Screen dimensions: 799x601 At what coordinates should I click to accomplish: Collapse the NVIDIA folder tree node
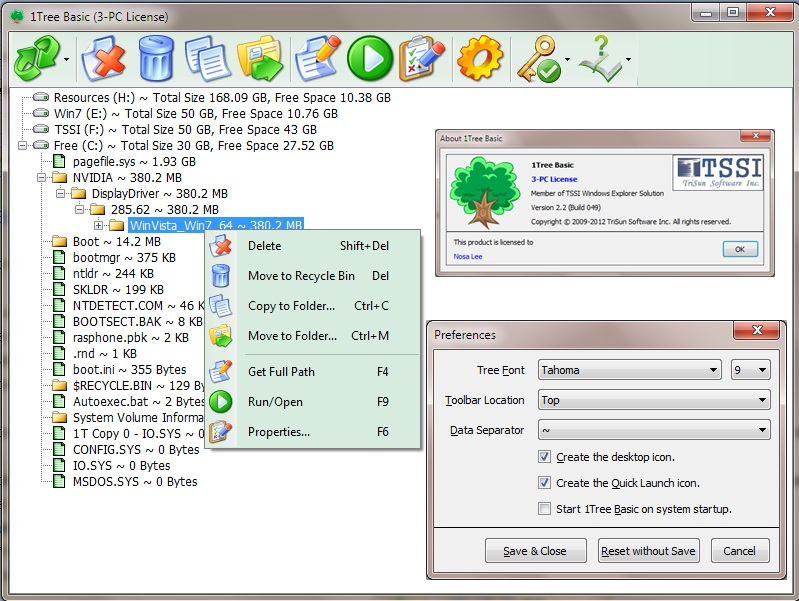[x=41, y=178]
